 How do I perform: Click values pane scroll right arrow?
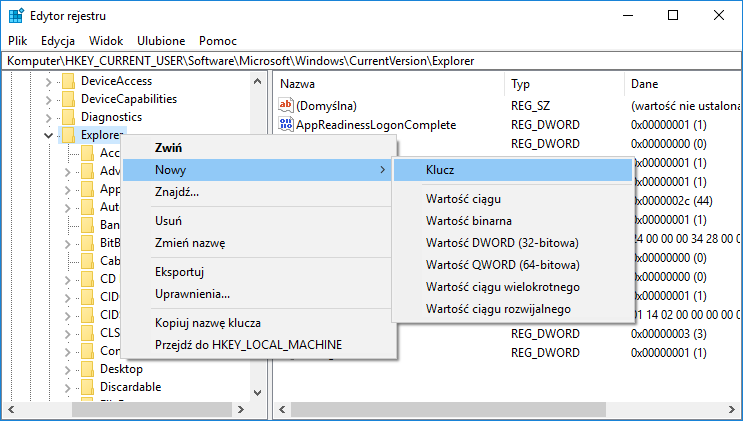tap(732, 409)
